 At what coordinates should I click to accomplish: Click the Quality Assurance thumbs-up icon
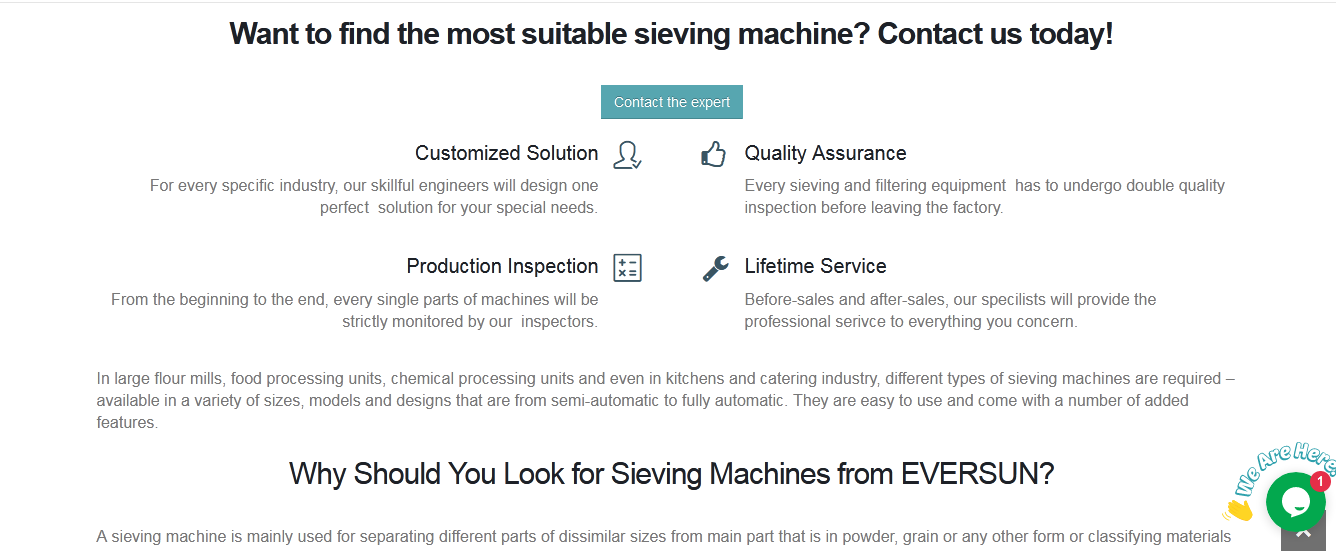713,154
